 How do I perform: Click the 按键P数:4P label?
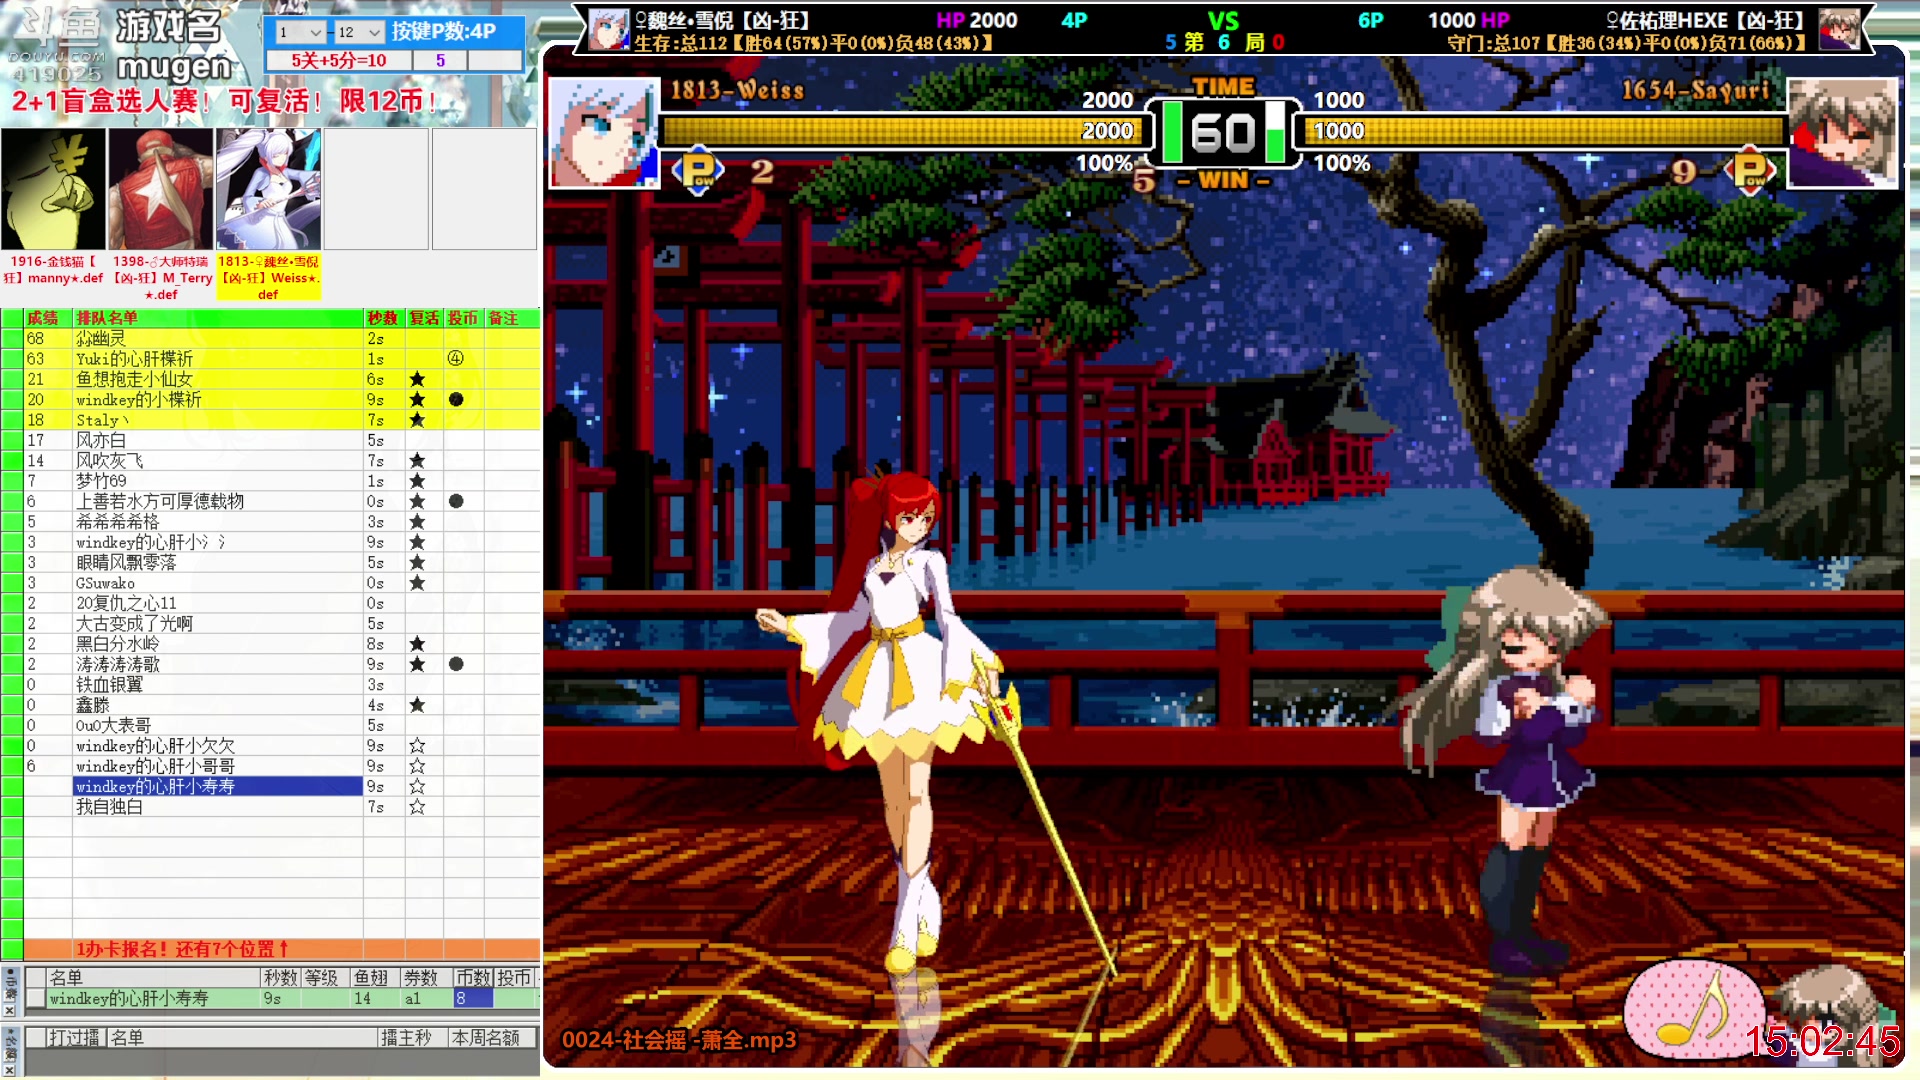444,31
